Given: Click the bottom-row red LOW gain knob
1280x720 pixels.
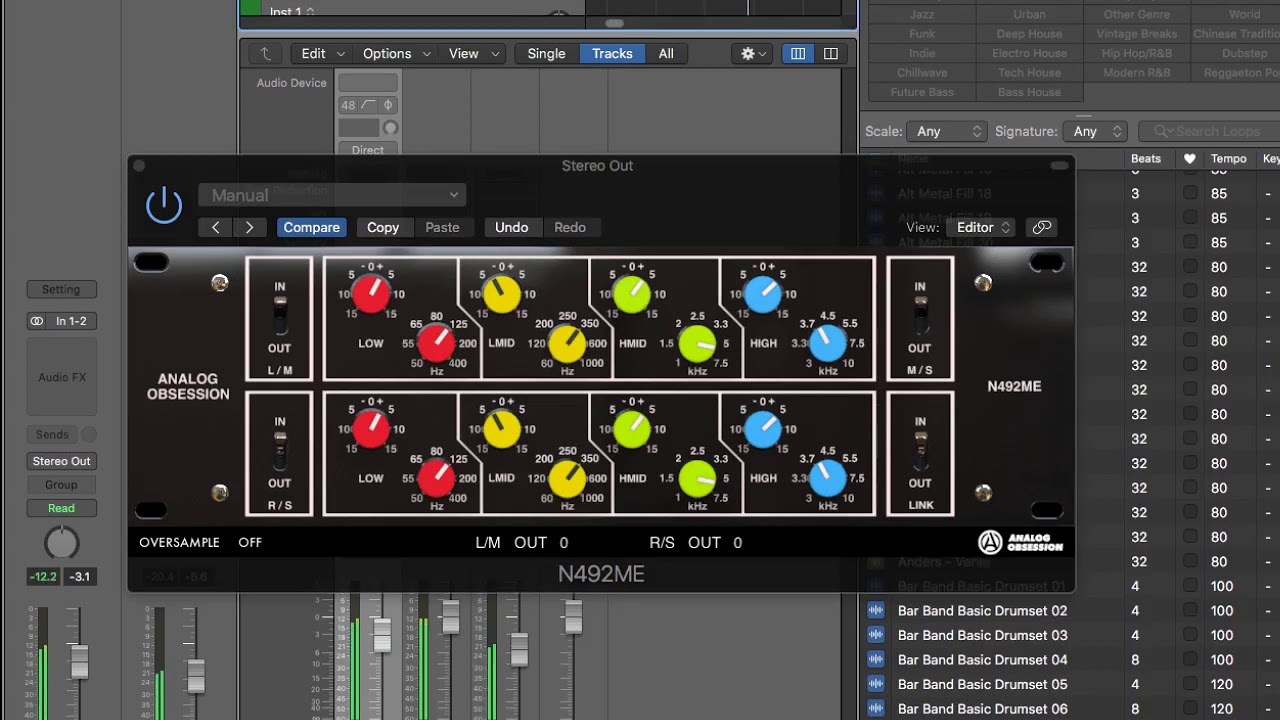Looking at the screenshot, I should [x=371, y=429].
